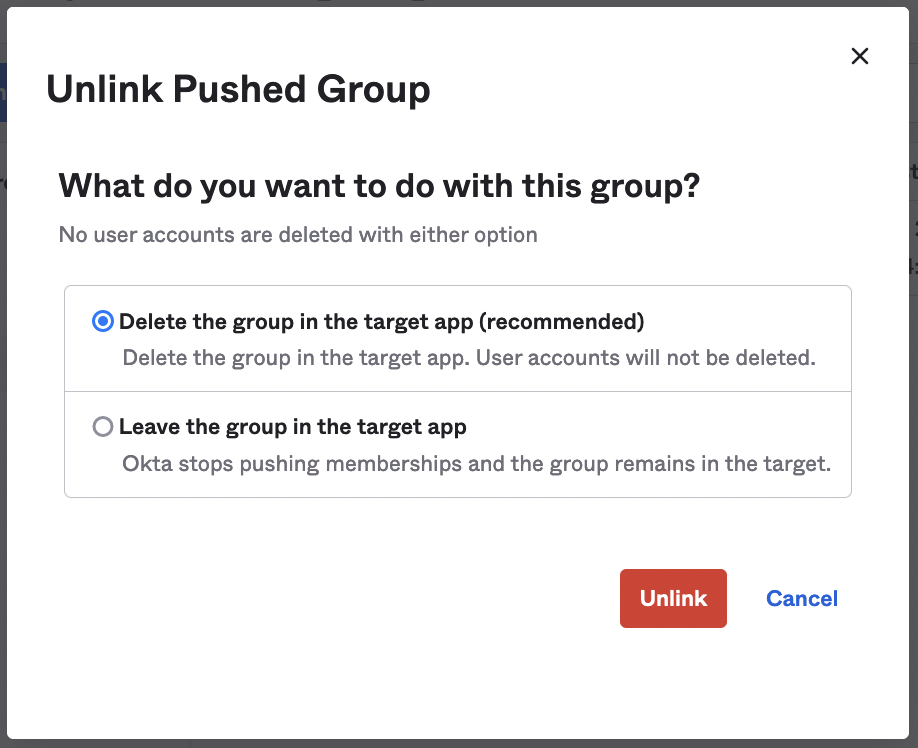The width and height of the screenshot is (918, 748).
Task: Select the "Delete the group in the target app" radio button
Action: pyautogui.click(x=101, y=321)
